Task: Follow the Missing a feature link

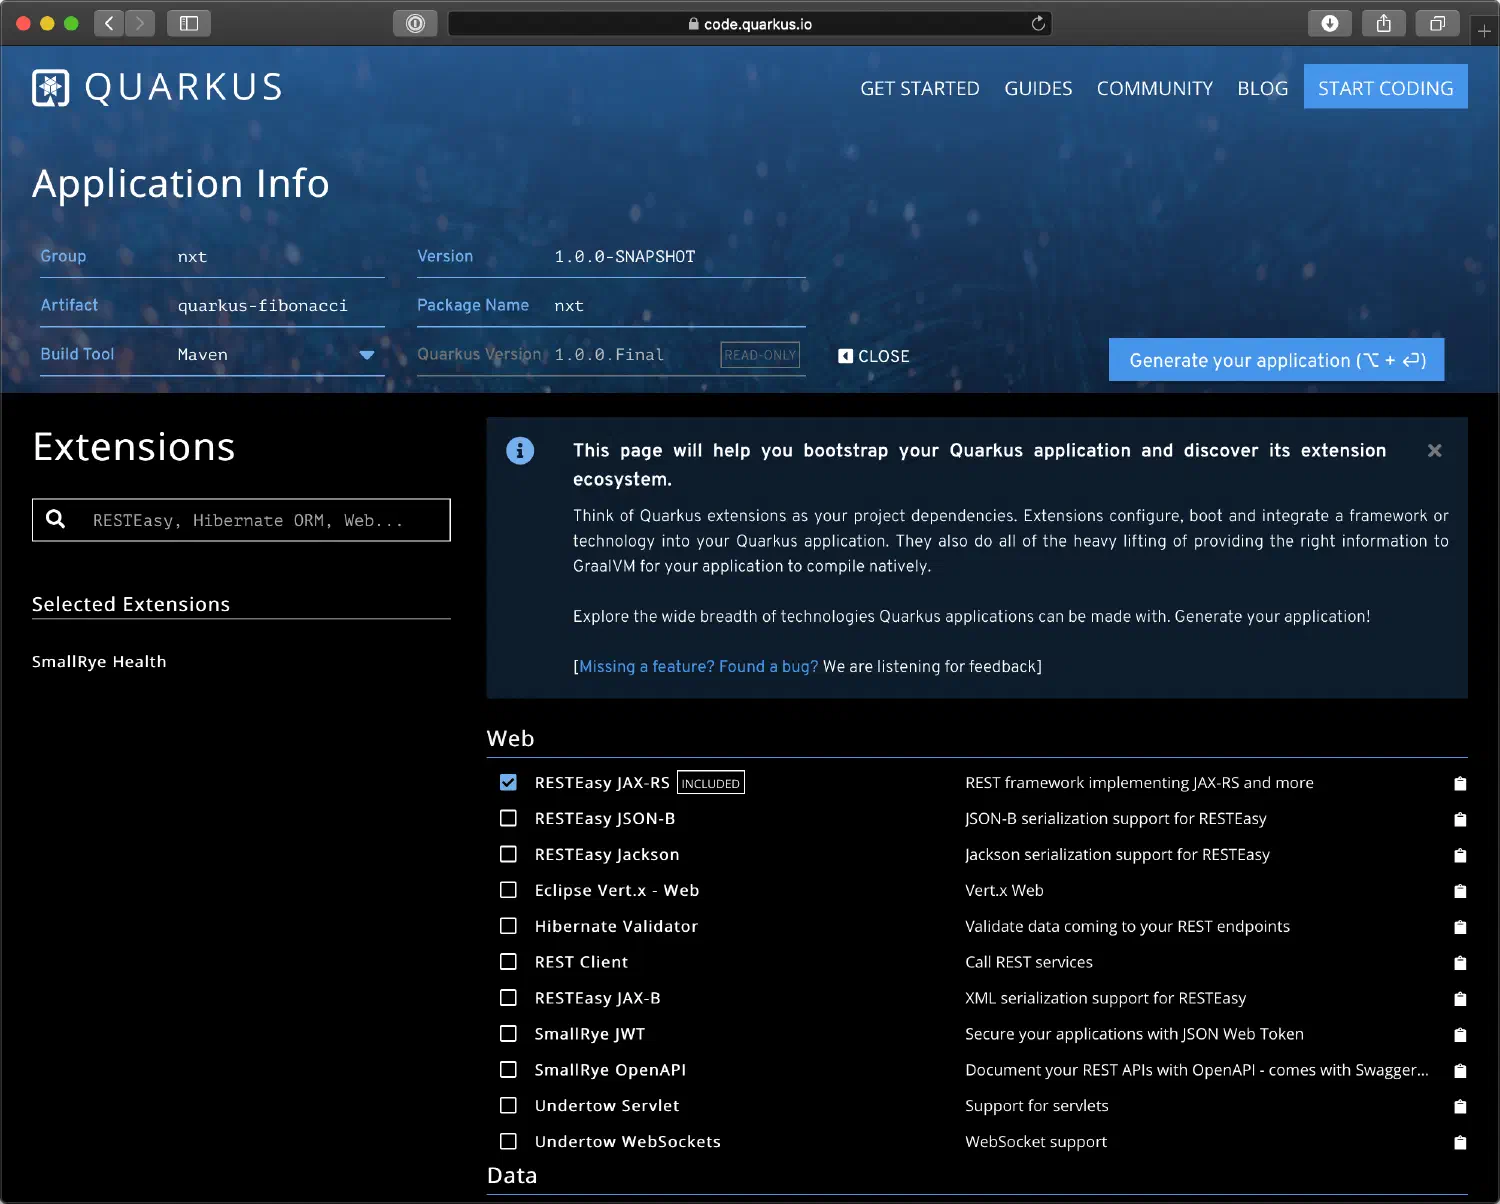Action: pyautogui.click(x=698, y=667)
